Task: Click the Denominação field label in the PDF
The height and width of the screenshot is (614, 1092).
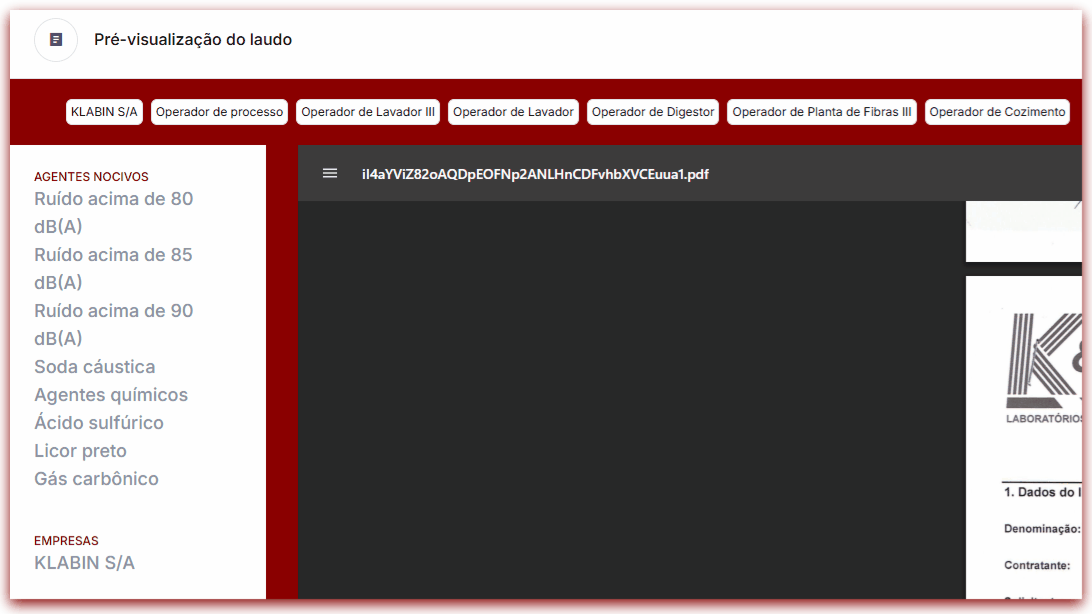Action: [x=1042, y=529]
